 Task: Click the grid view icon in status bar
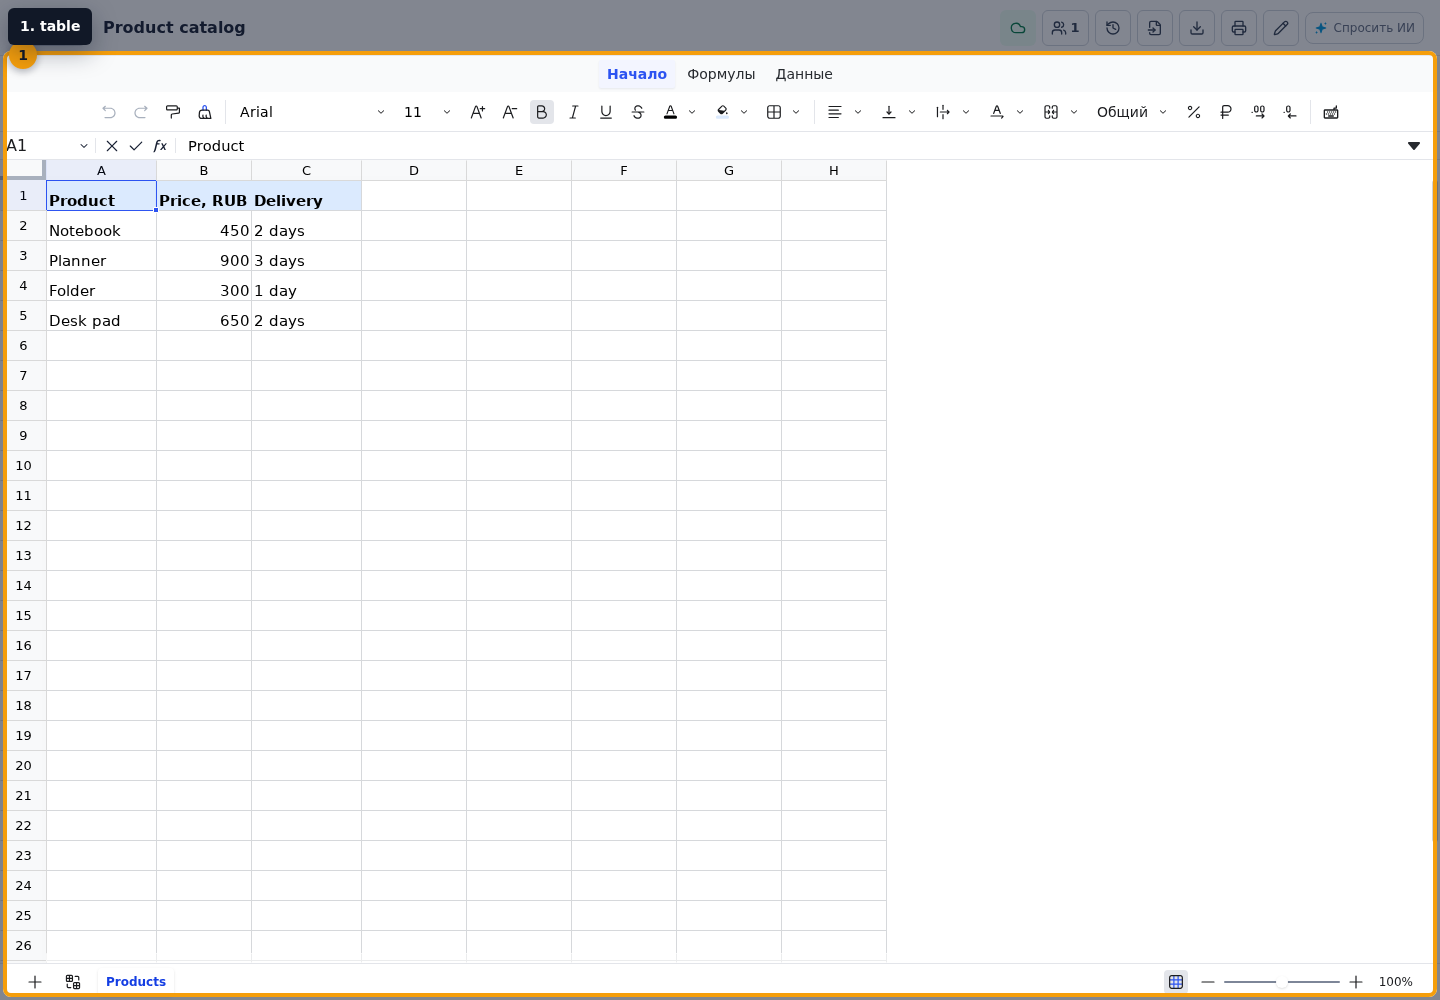click(1176, 982)
